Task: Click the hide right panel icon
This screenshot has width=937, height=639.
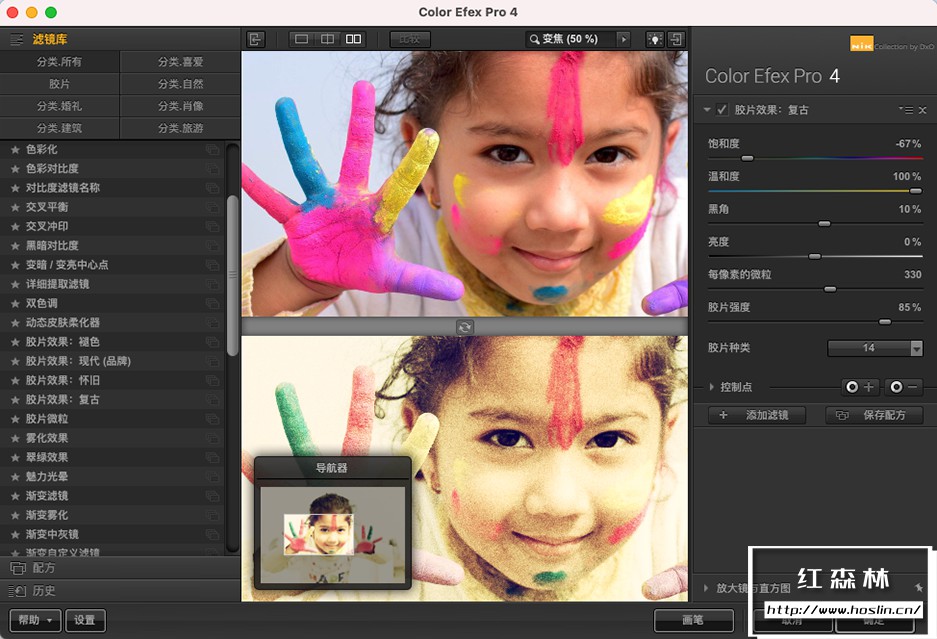Action: click(677, 39)
